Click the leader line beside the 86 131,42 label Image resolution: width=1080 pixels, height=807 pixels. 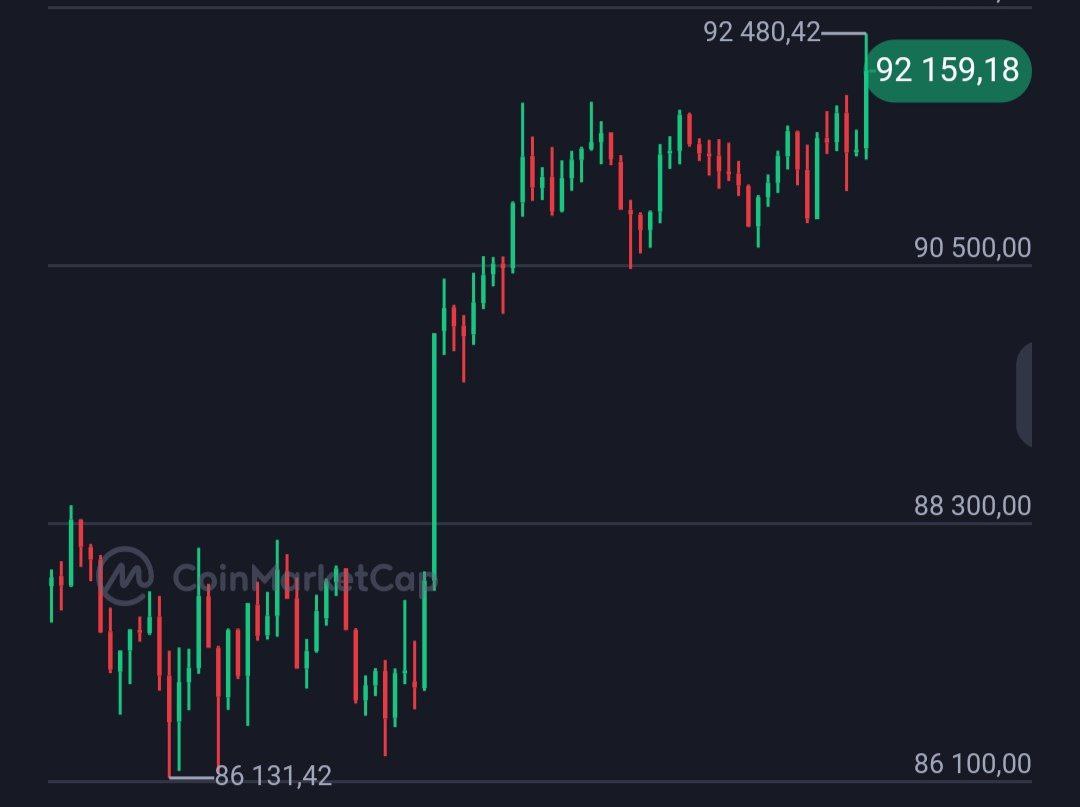(x=192, y=776)
